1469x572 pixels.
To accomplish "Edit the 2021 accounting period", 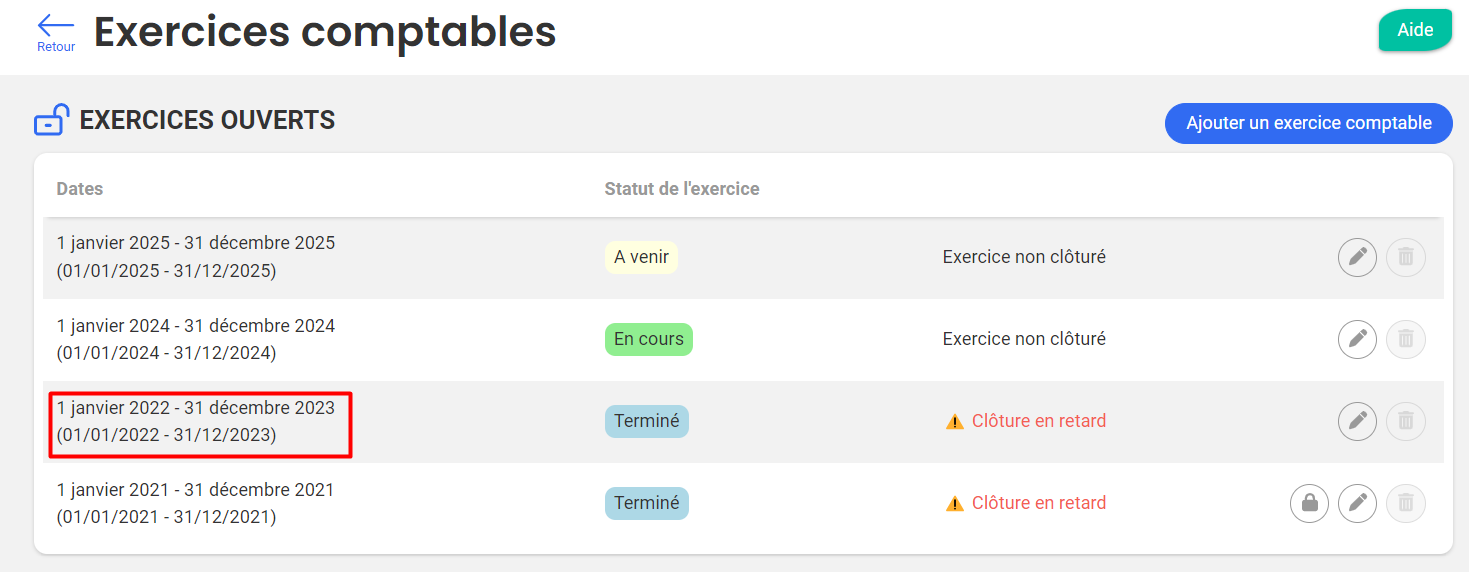I will [x=1357, y=503].
